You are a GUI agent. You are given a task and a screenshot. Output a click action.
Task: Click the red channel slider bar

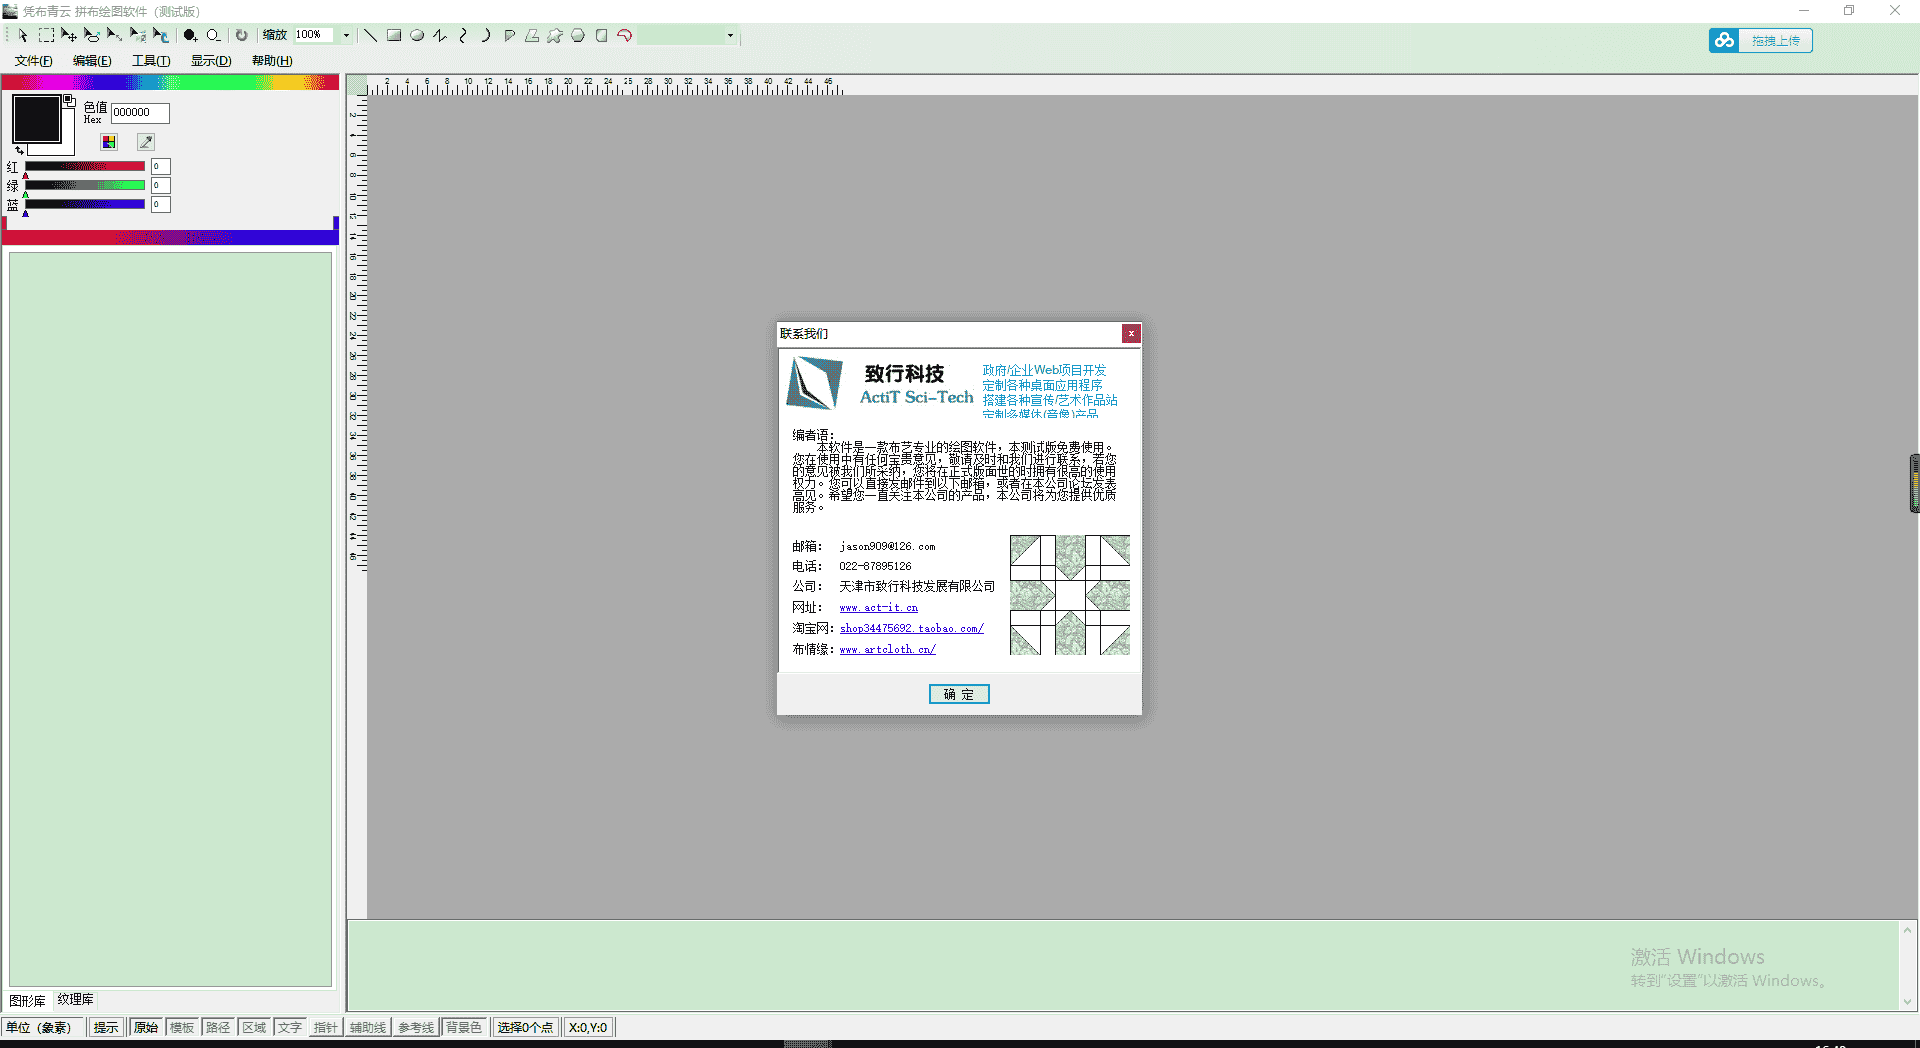[85, 166]
